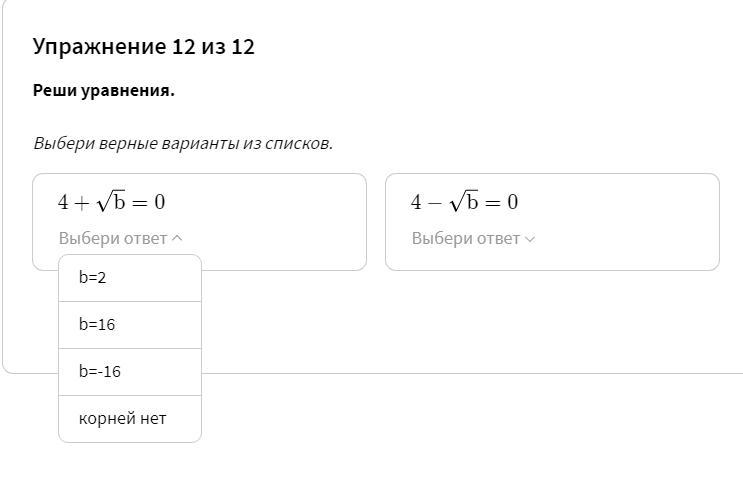Select the 'корней нет' option

[x=130, y=419]
